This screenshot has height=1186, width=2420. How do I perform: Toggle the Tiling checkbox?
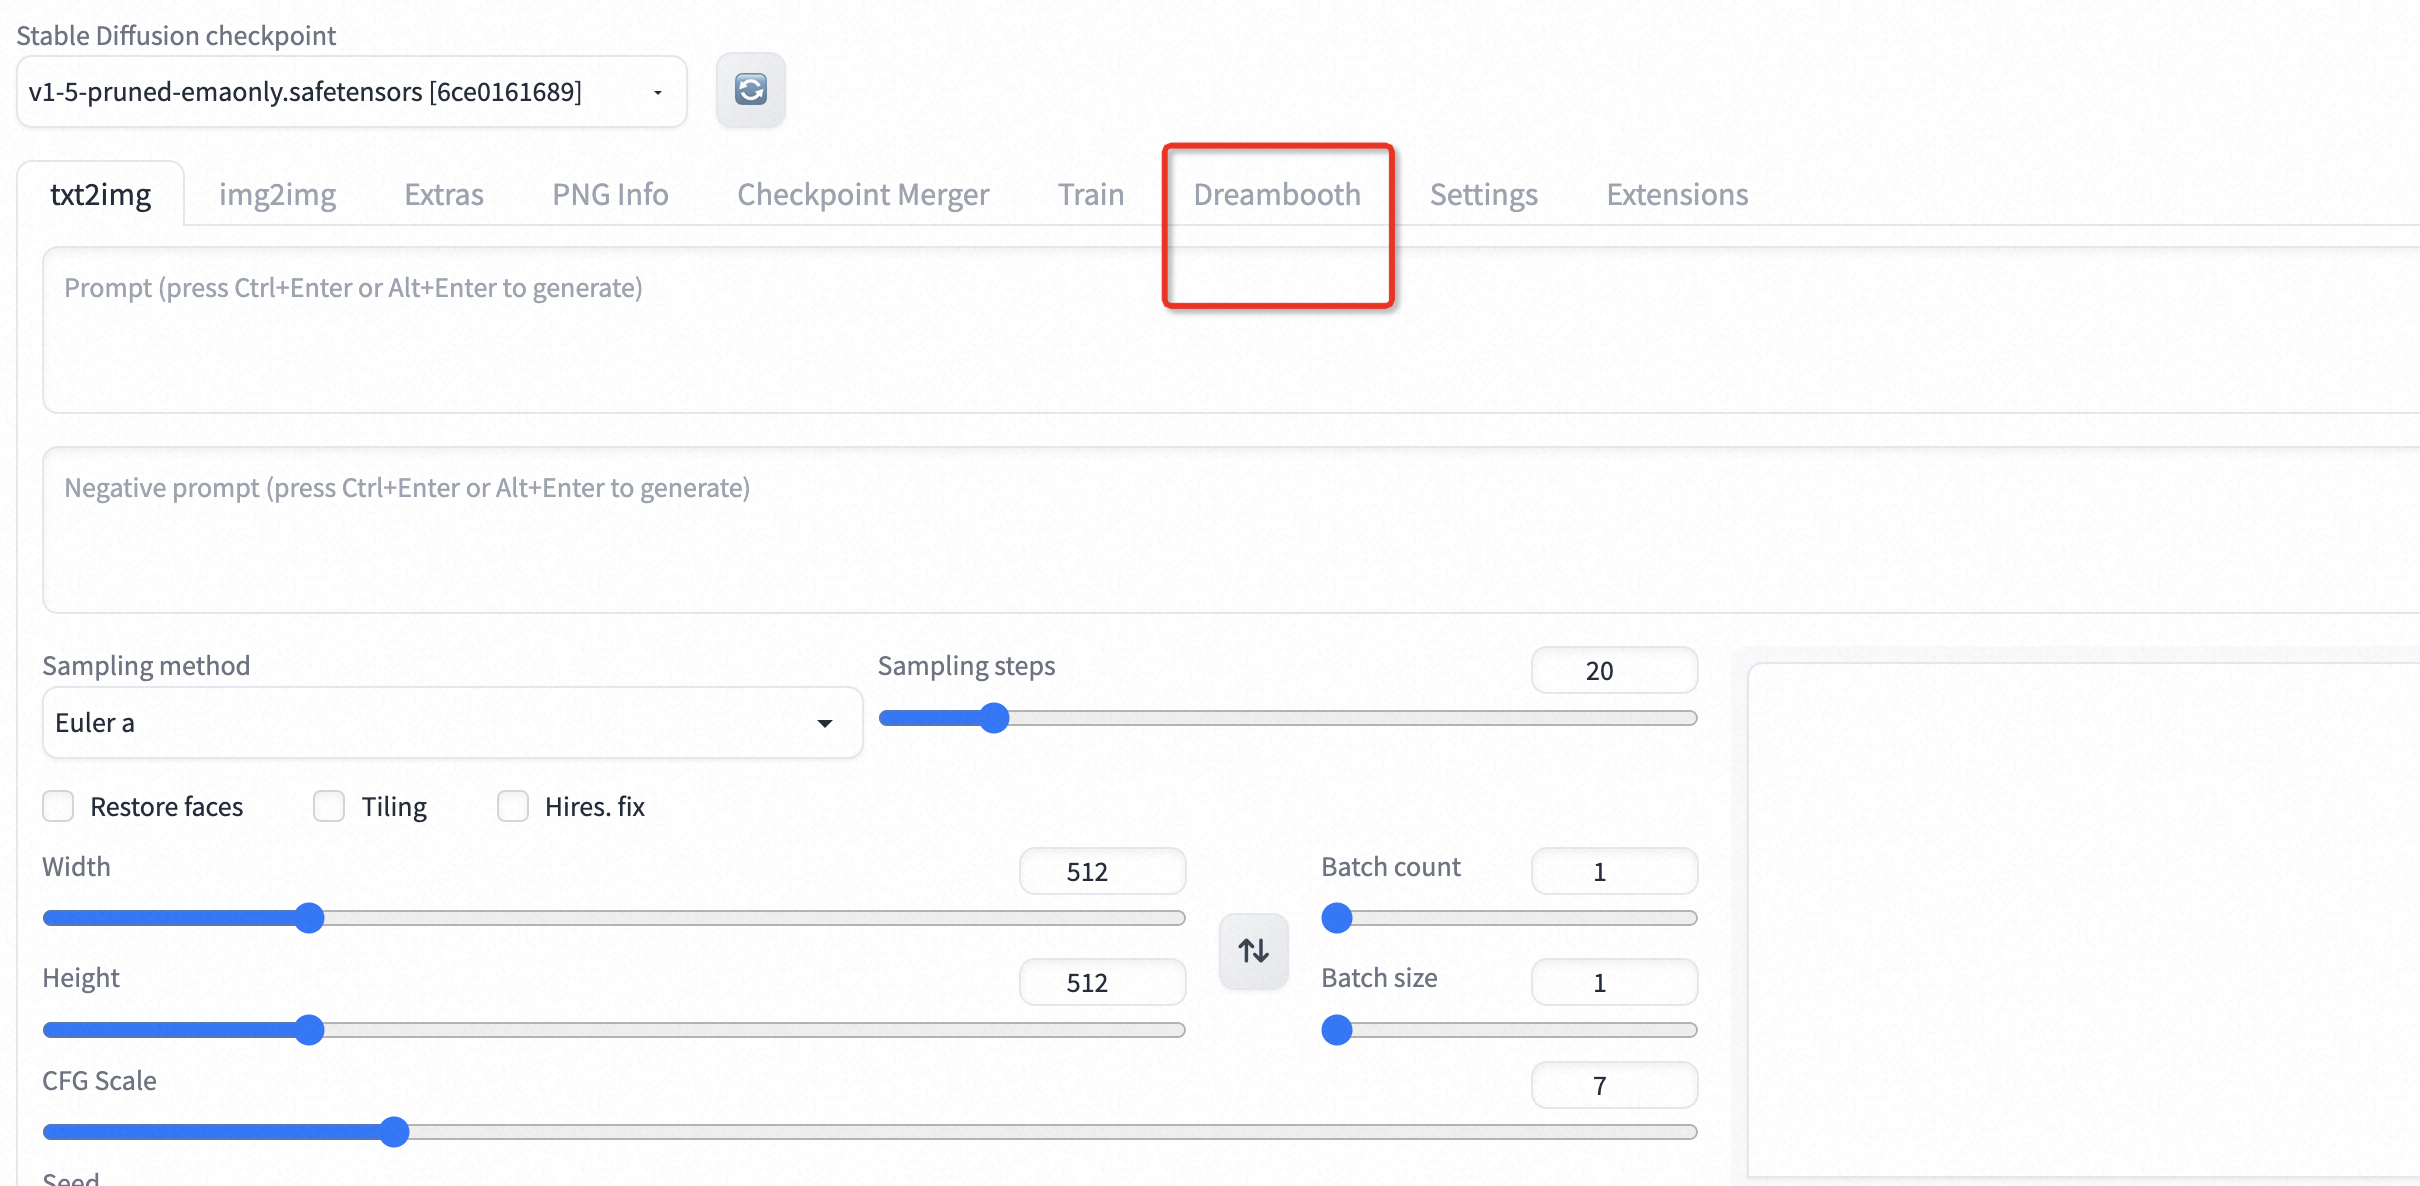(x=329, y=806)
